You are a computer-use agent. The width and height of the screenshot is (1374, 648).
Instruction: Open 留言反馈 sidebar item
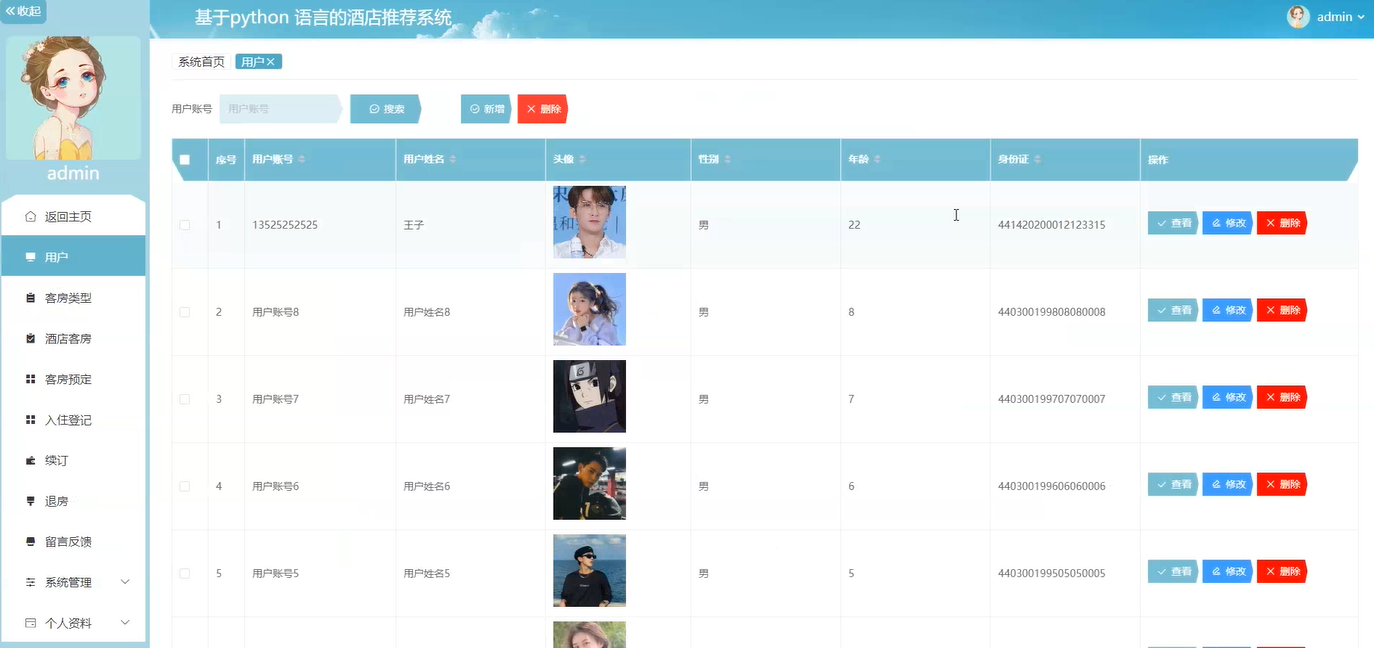(x=73, y=542)
